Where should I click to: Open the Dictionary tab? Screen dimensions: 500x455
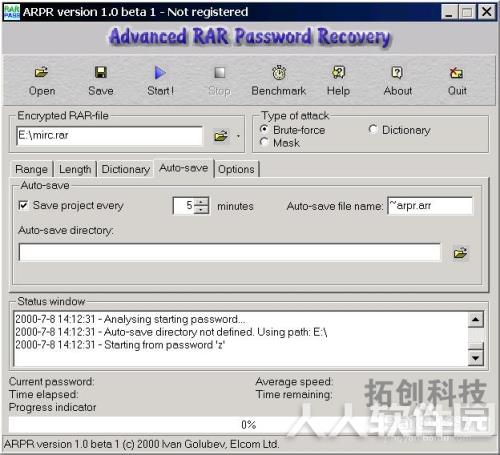point(126,169)
